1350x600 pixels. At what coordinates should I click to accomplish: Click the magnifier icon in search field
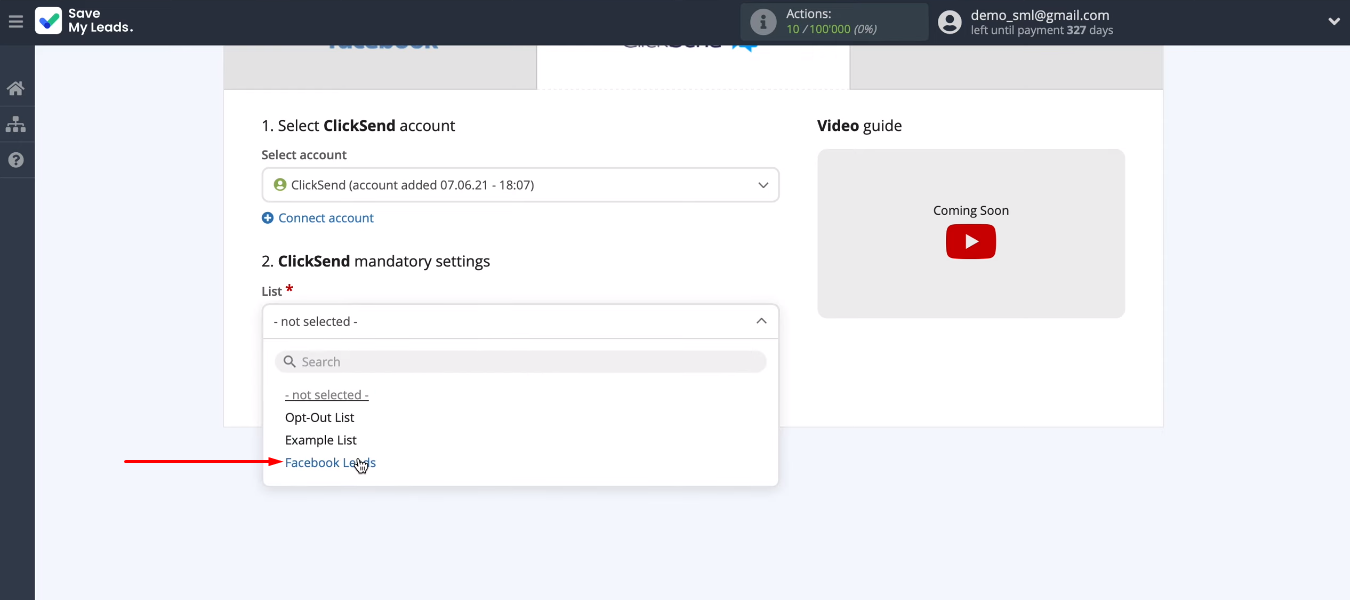[x=290, y=362]
